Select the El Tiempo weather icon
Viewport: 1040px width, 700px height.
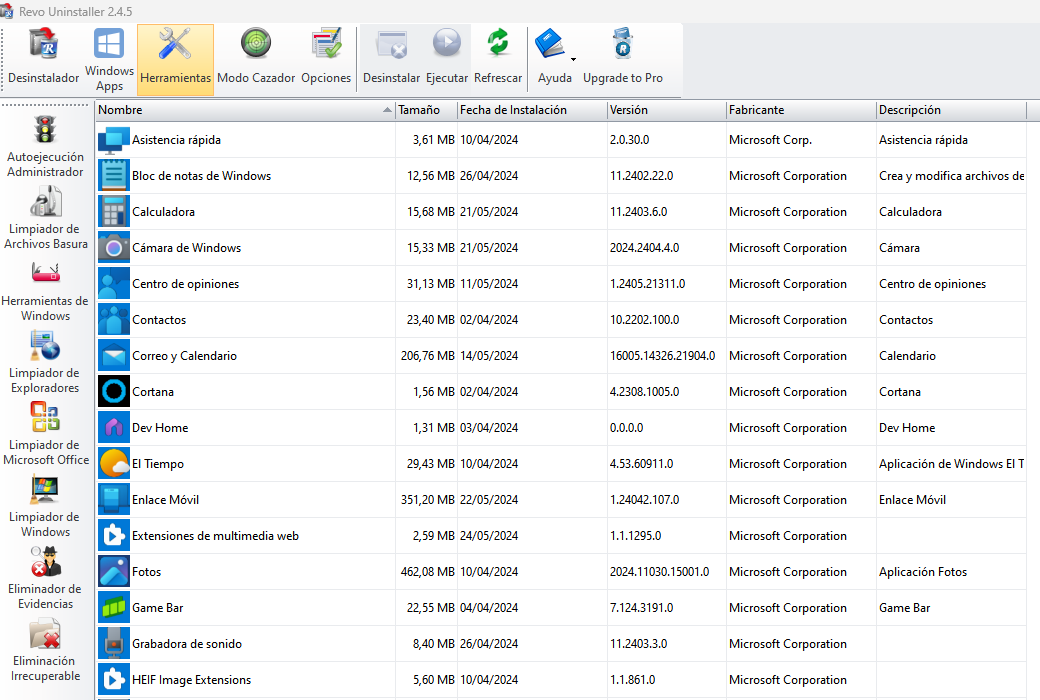(x=113, y=464)
